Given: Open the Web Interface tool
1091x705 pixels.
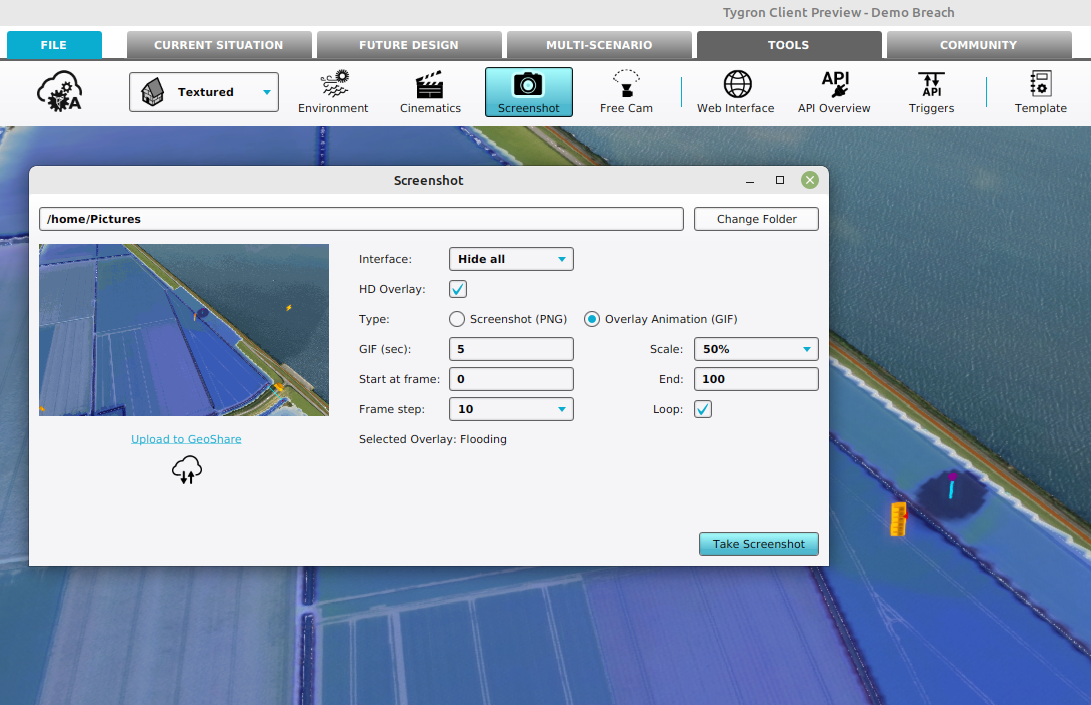Looking at the screenshot, I should tap(735, 92).
